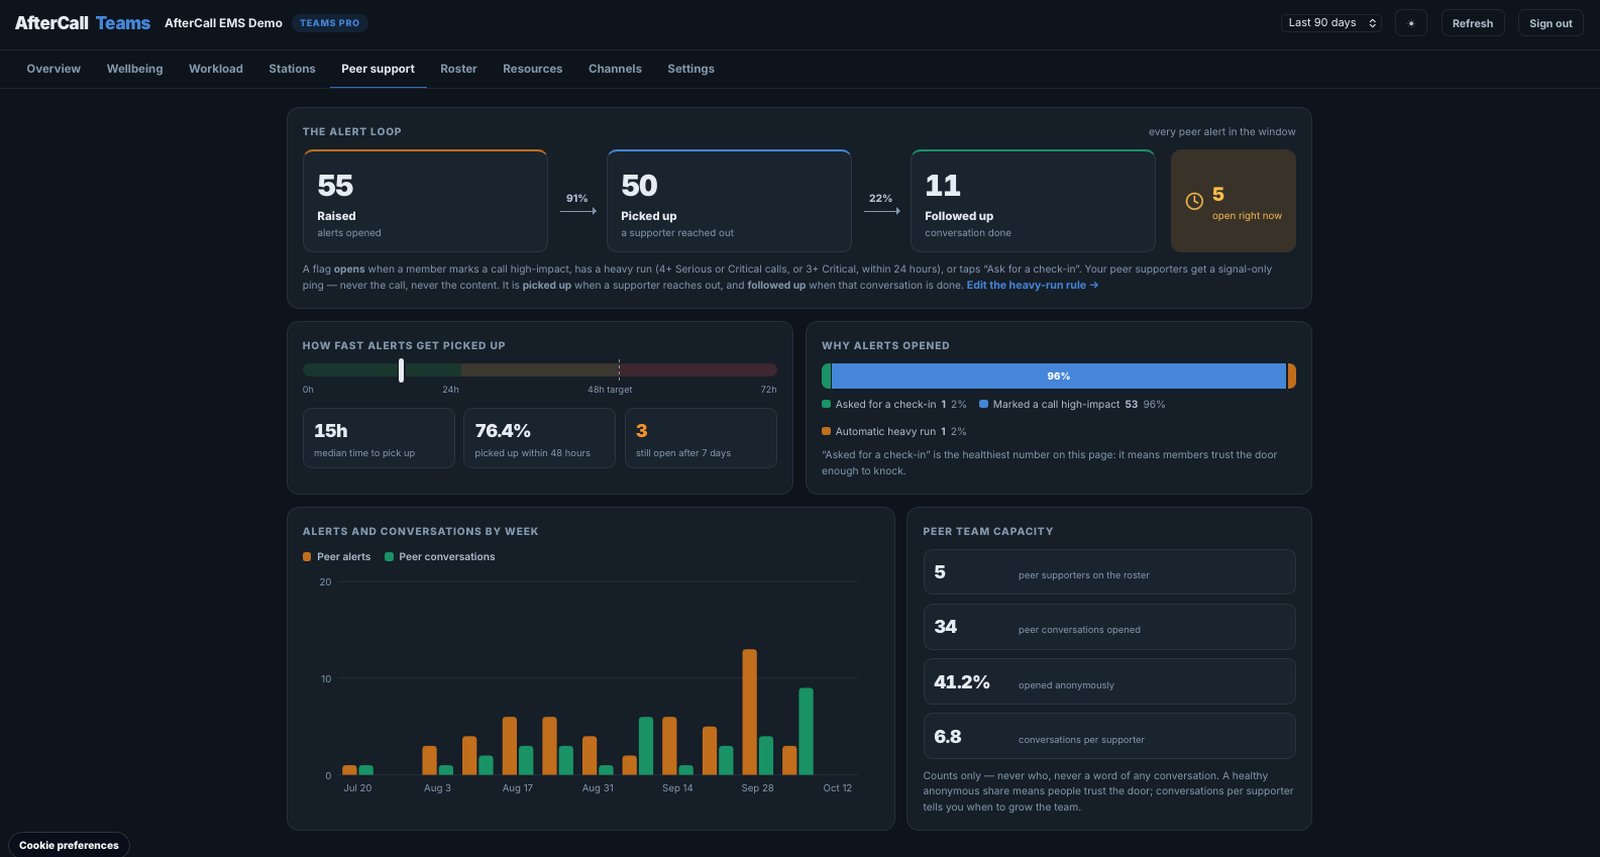Click the orange Automatic heavy run swatch

tap(826, 431)
